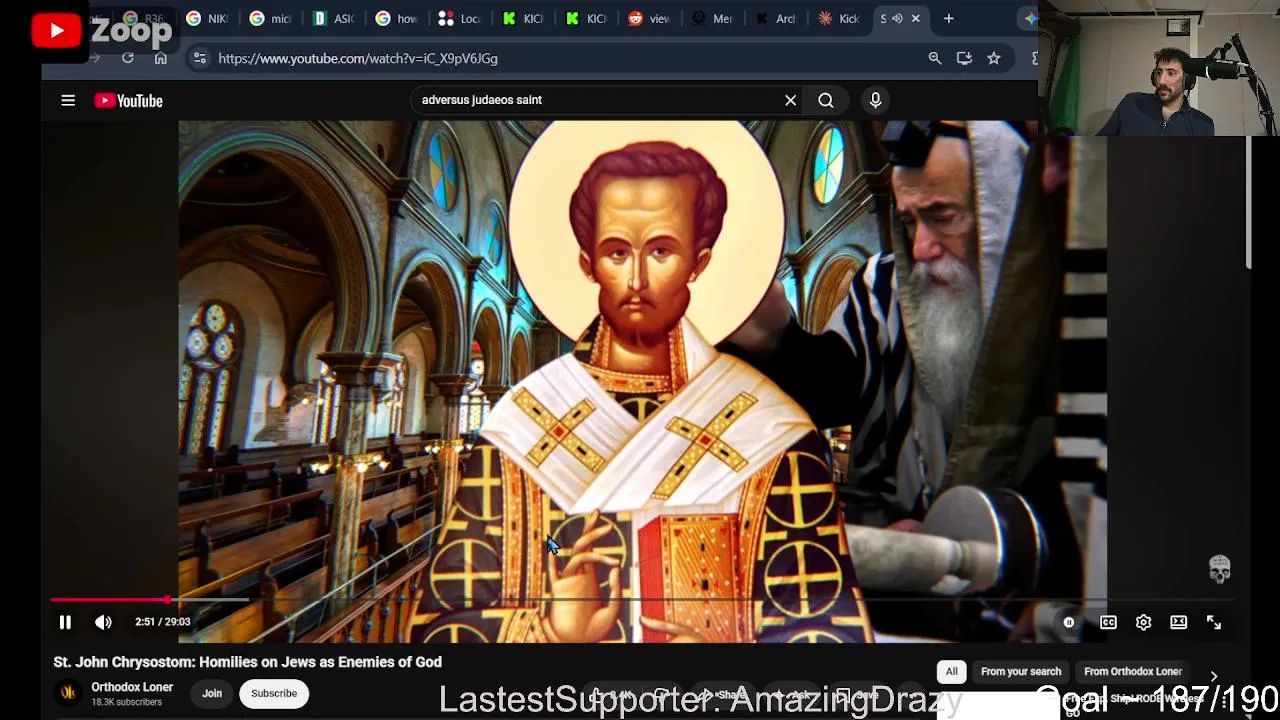Switch to the micl Google tab
Image resolution: width=1280 pixels, height=720 pixels.
(x=270, y=18)
